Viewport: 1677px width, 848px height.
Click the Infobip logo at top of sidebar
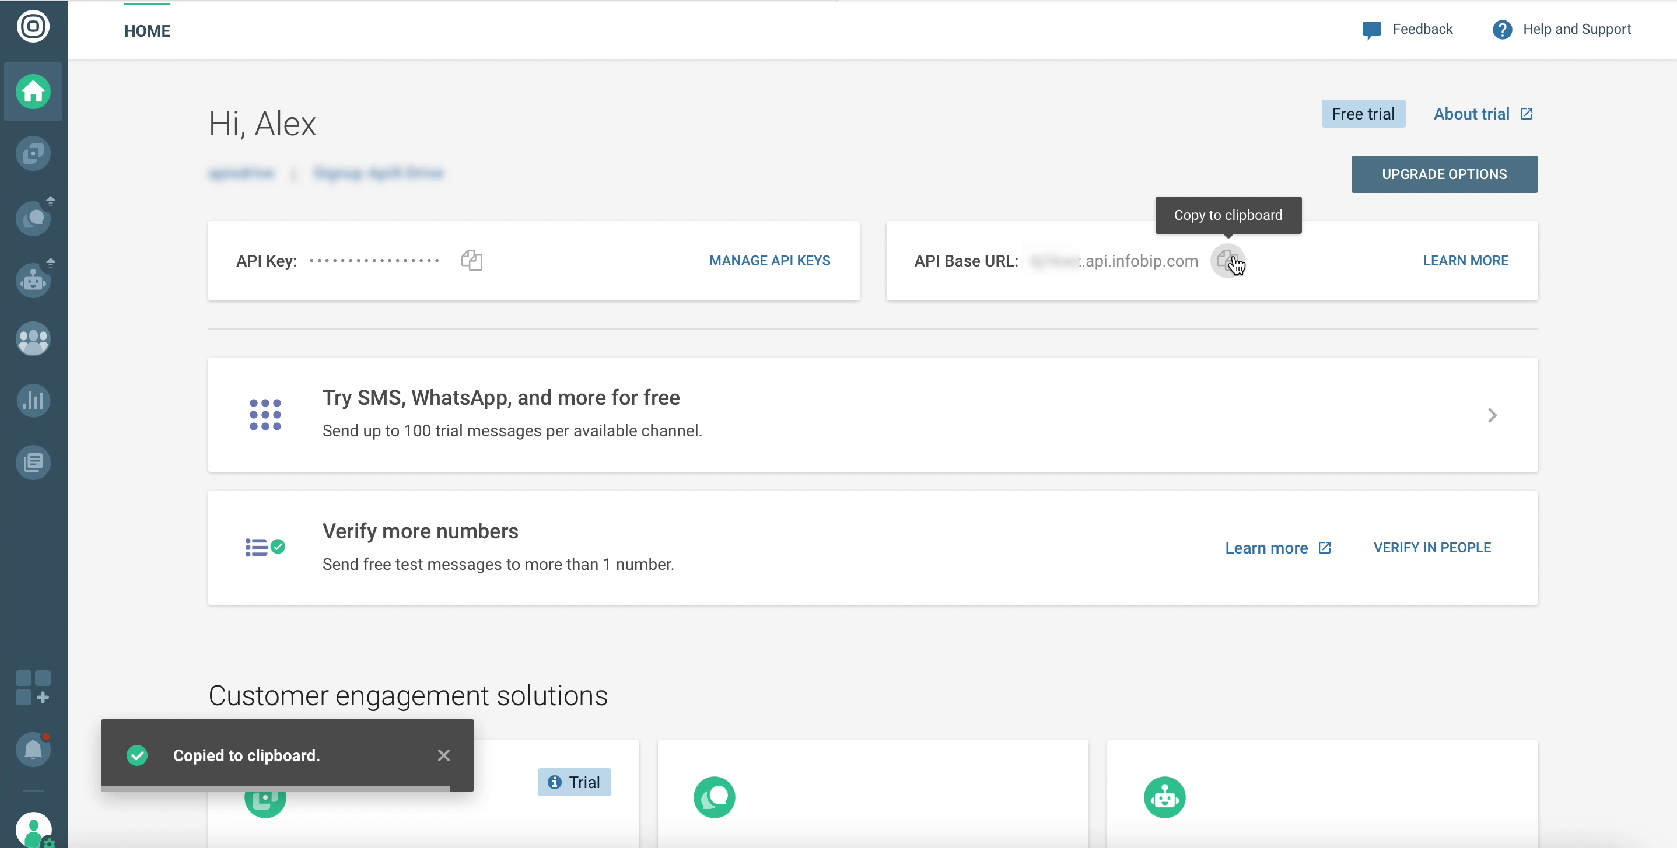[33, 25]
